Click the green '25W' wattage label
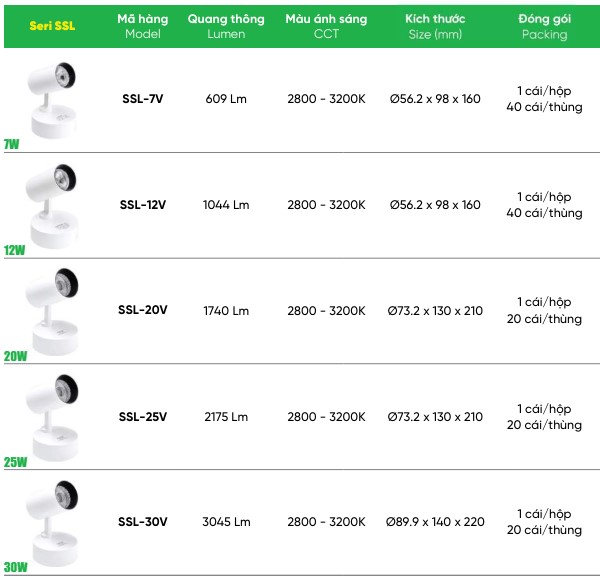600x576 pixels. click(x=15, y=462)
